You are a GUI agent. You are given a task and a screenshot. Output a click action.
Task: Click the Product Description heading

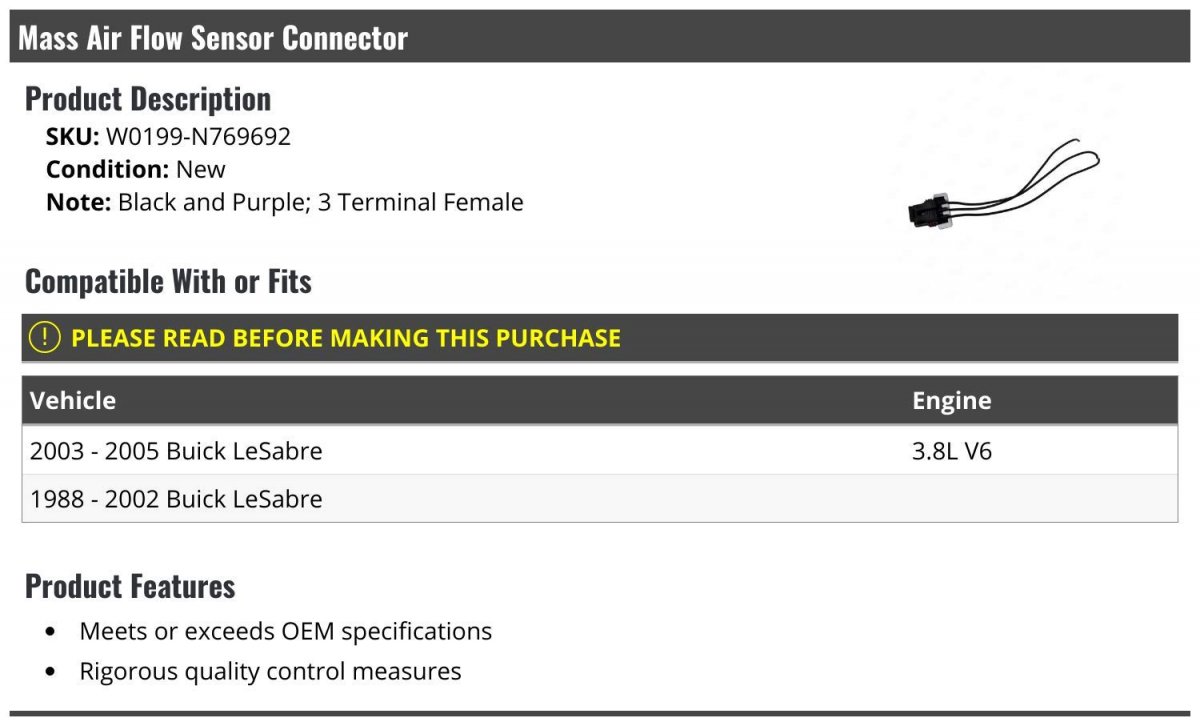148,98
